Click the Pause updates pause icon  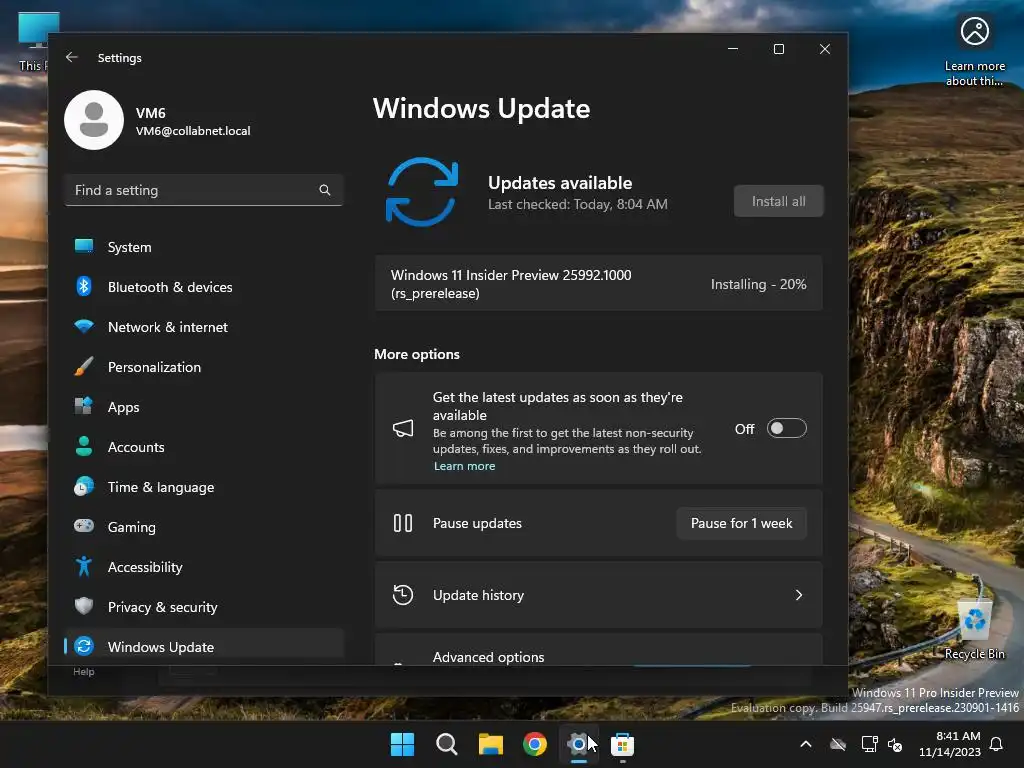pos(403,523)
